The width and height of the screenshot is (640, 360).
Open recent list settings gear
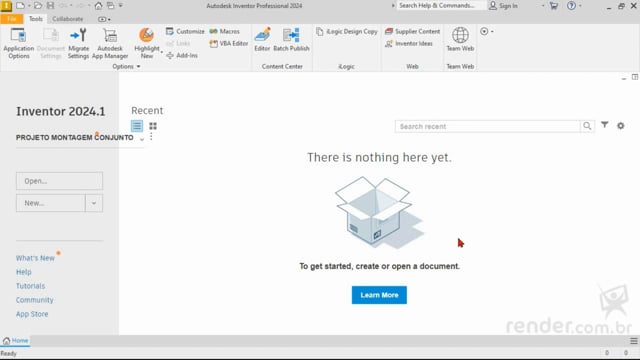[x=620, y=126]
